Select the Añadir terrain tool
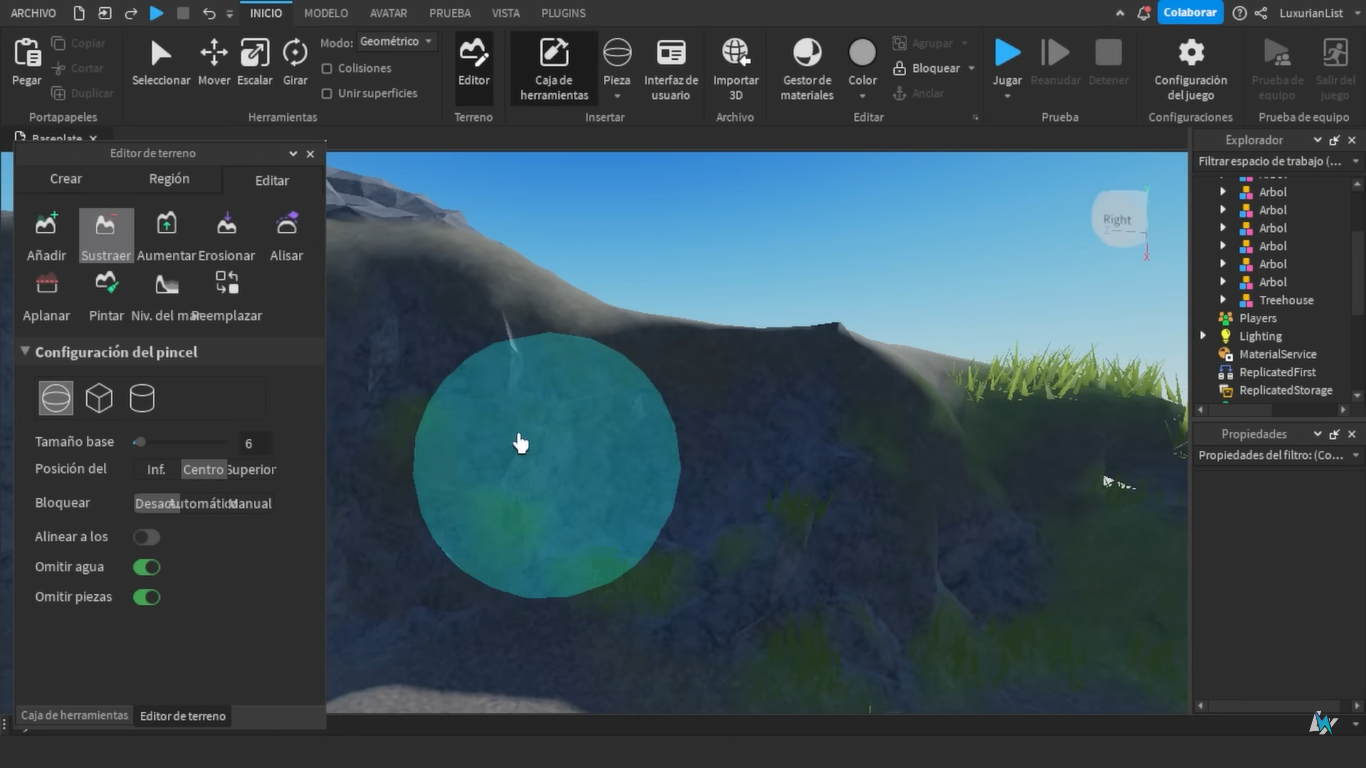 pyautogui.click(x=45, y=235)
